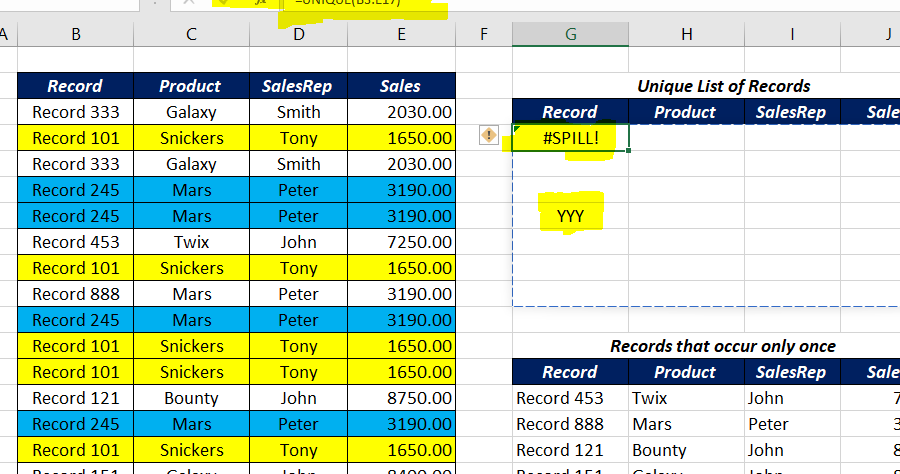The width and height of the screenshot is (900, 474).
Task: Select the cell showing #SPILL! error
Action: pyautogui.click(x=571, y=138)
